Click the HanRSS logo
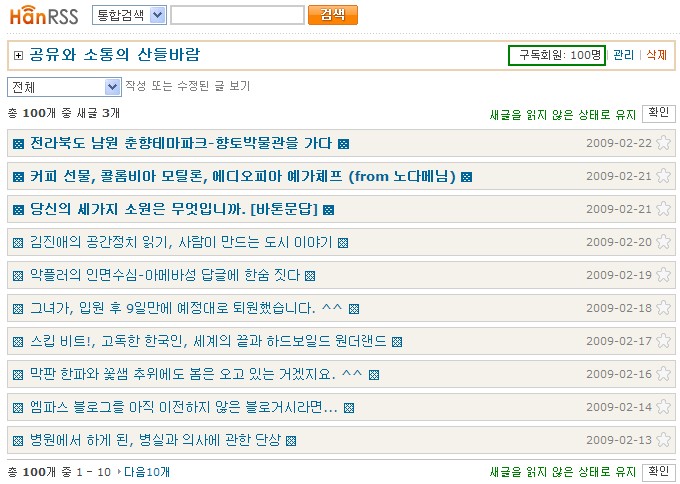This screenshot has width=680, height=484. point(44,16)
